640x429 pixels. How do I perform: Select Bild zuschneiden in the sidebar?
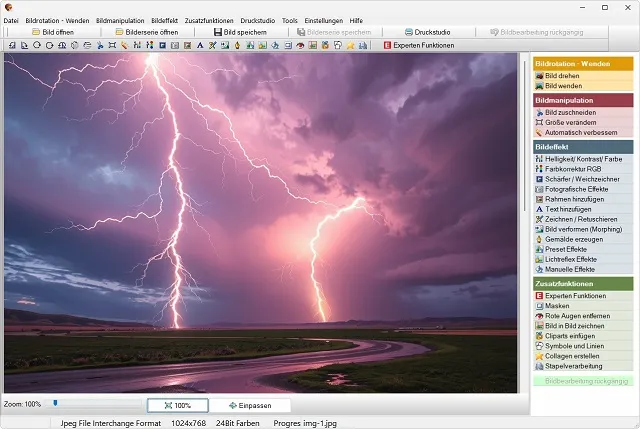point(570,112)
